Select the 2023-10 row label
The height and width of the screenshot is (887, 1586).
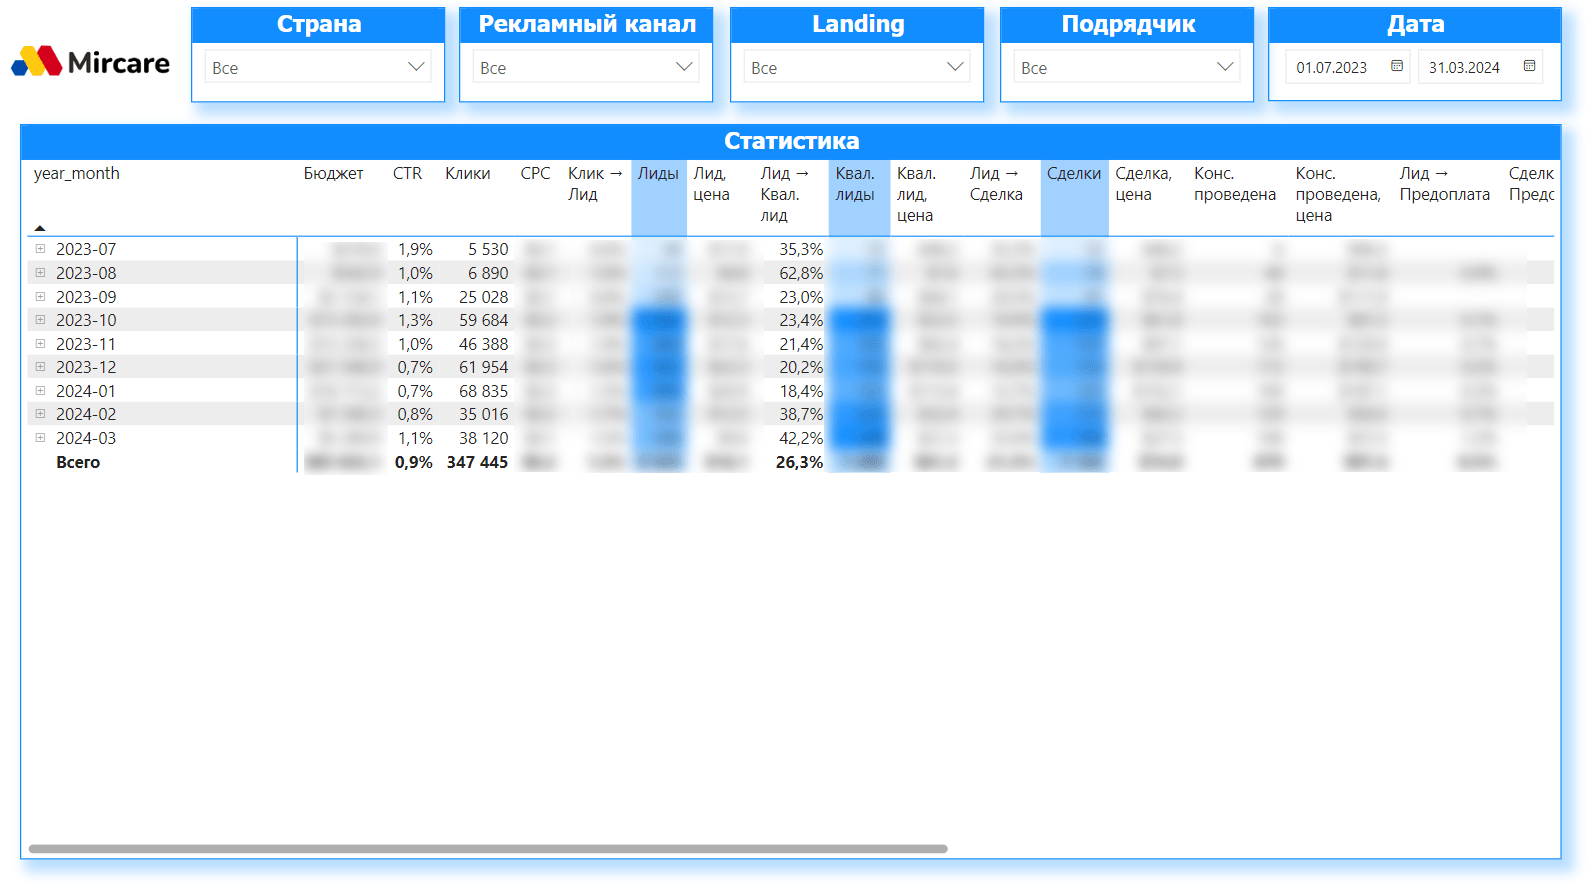click(86, 320)
